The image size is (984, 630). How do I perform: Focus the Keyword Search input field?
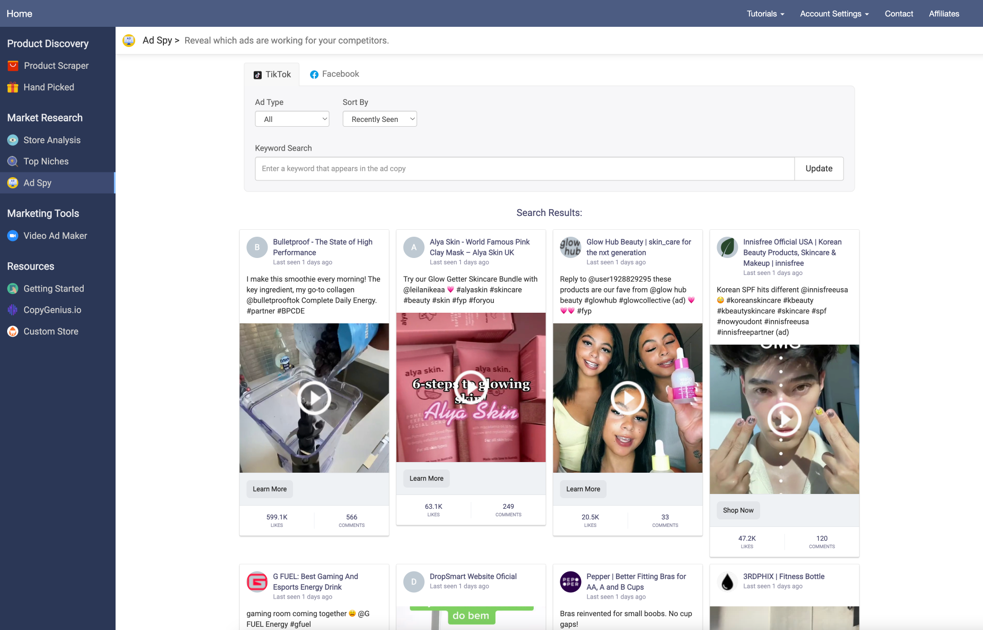tap(524, 168)
